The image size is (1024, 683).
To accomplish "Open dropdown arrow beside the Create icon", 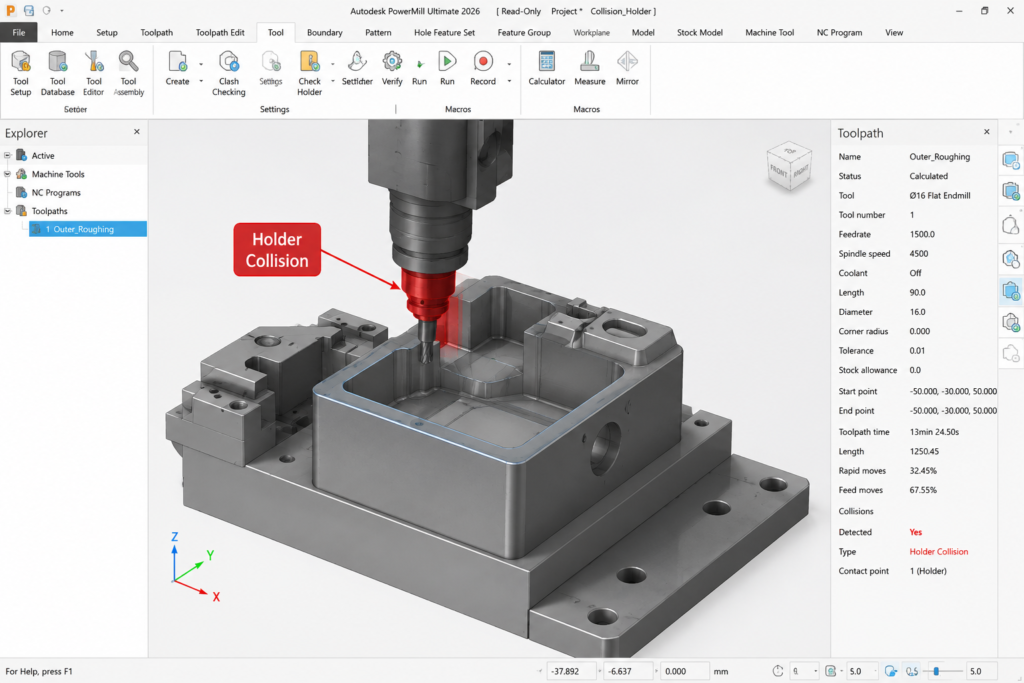I will click(200, 64).
